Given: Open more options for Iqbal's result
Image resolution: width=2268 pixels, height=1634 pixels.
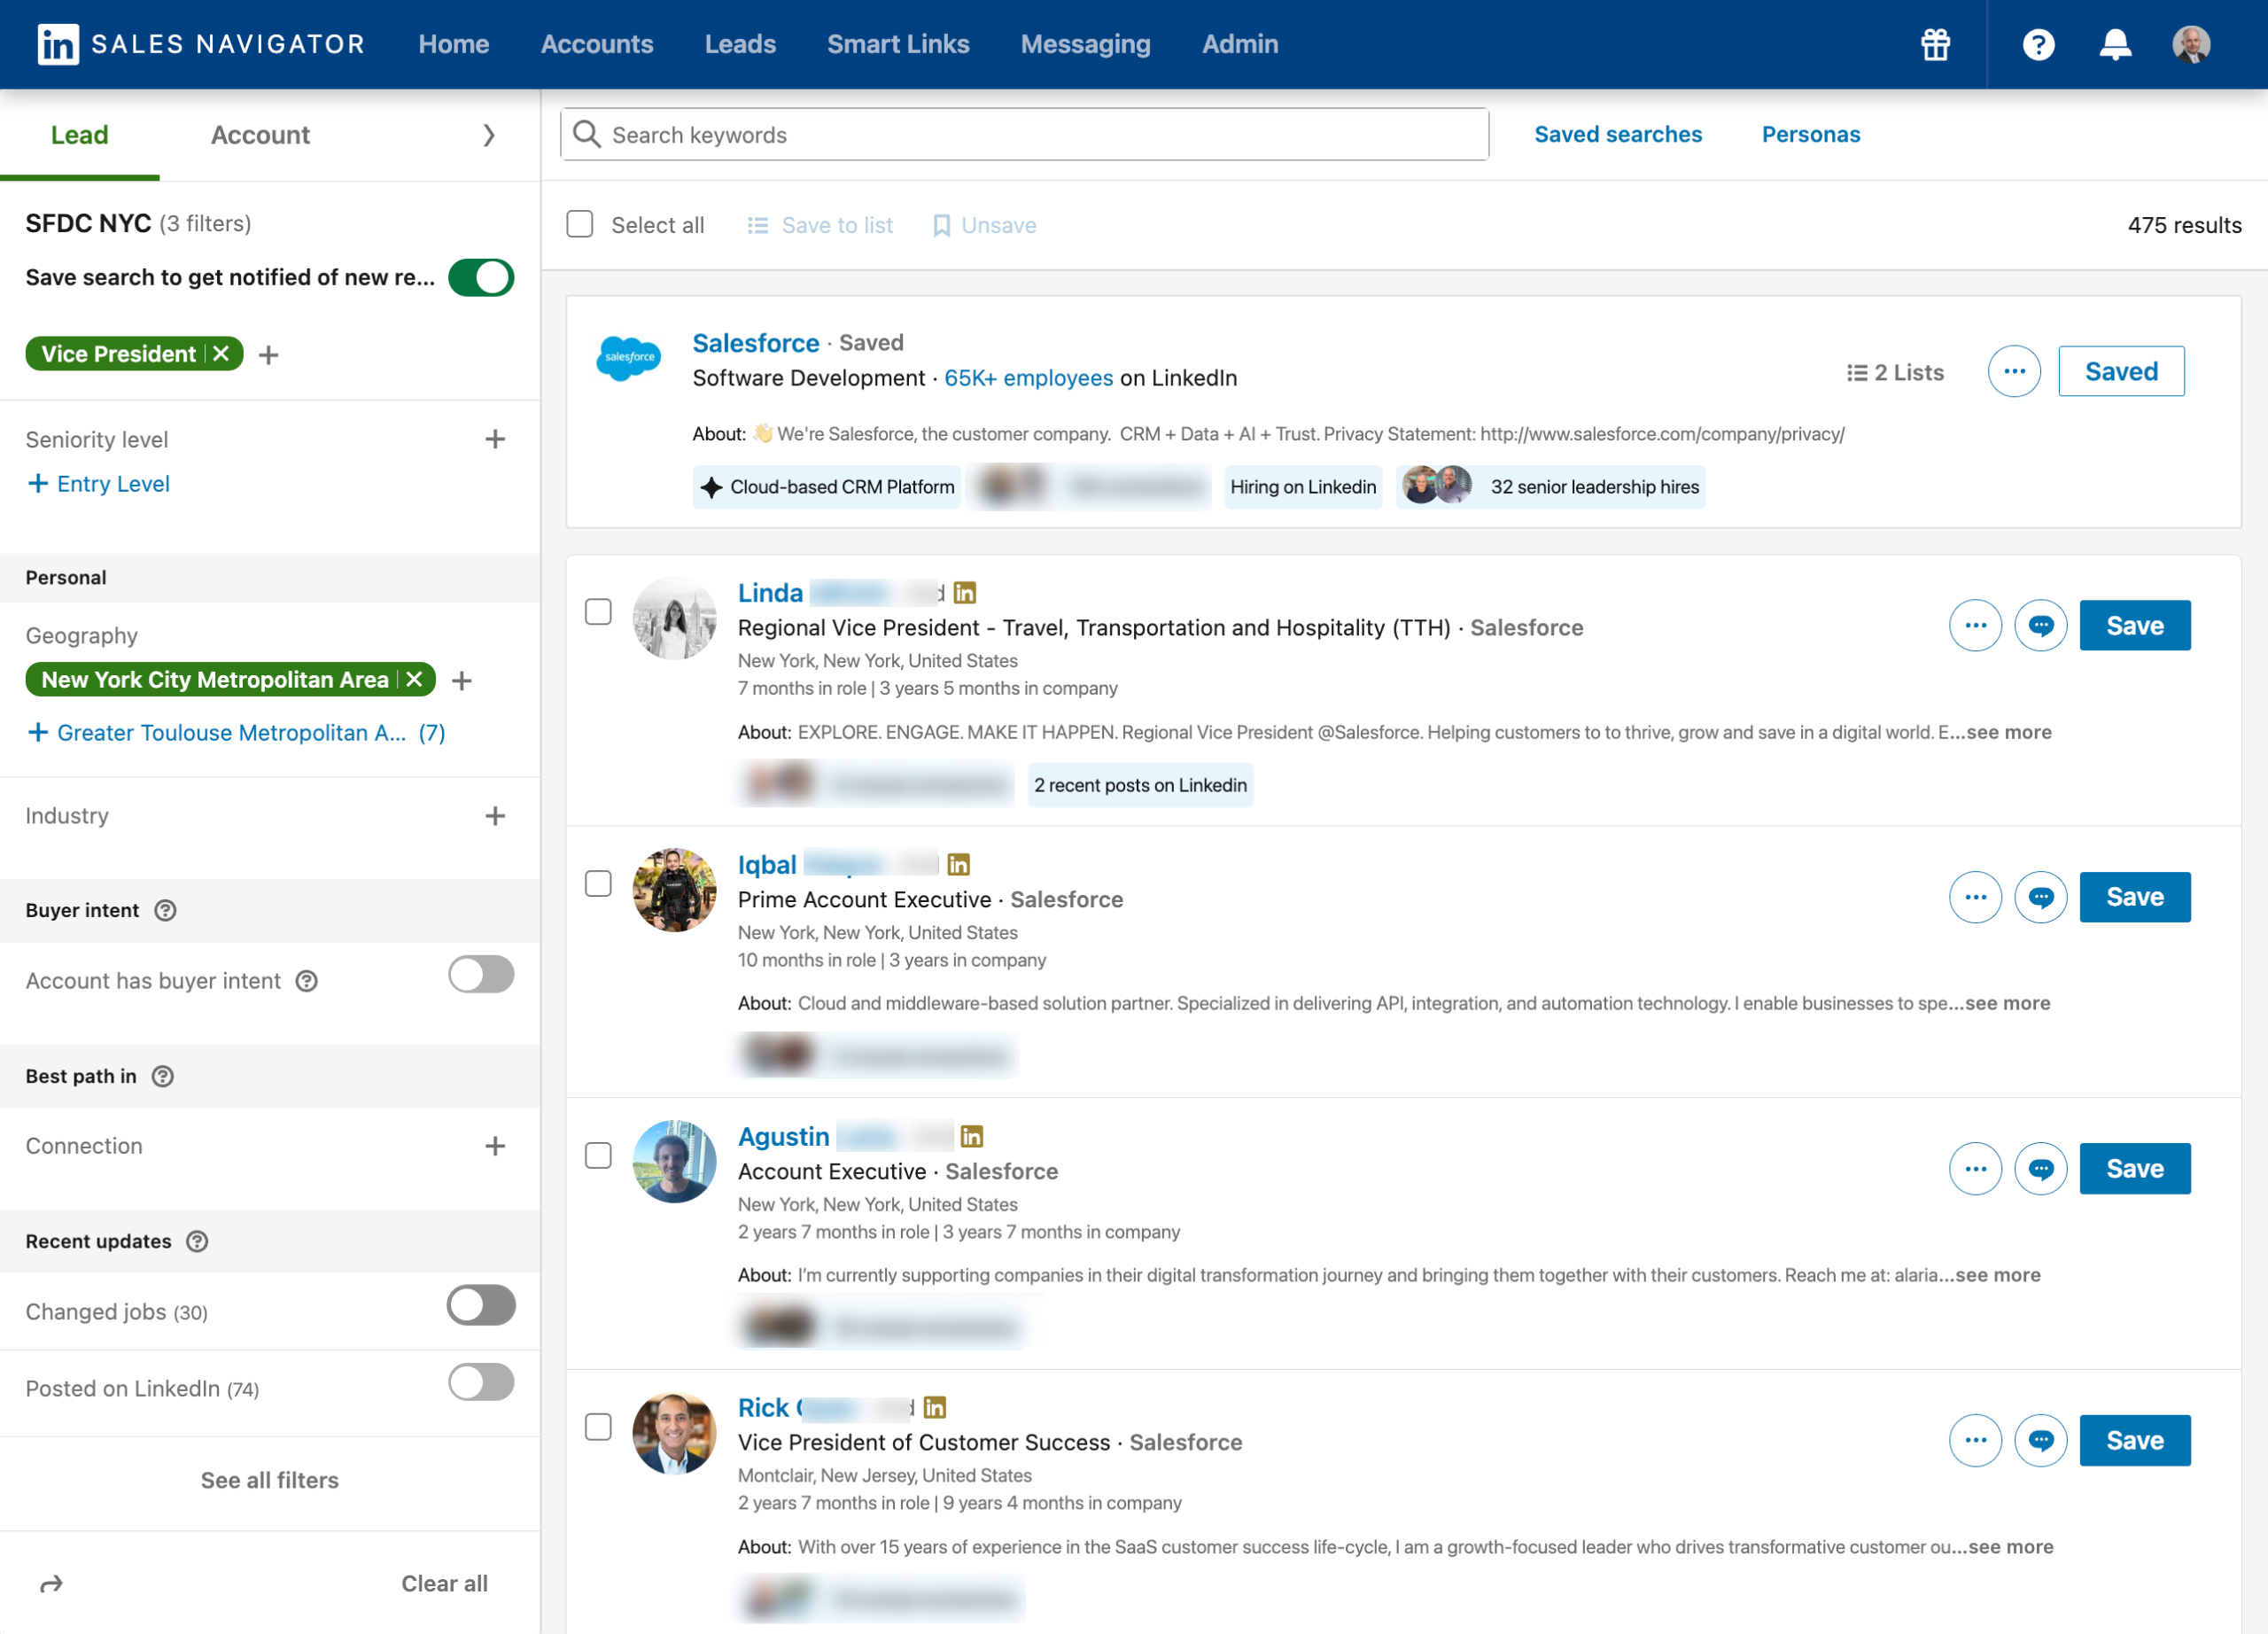Looking at the screenshot, I should pos(1974,897).
